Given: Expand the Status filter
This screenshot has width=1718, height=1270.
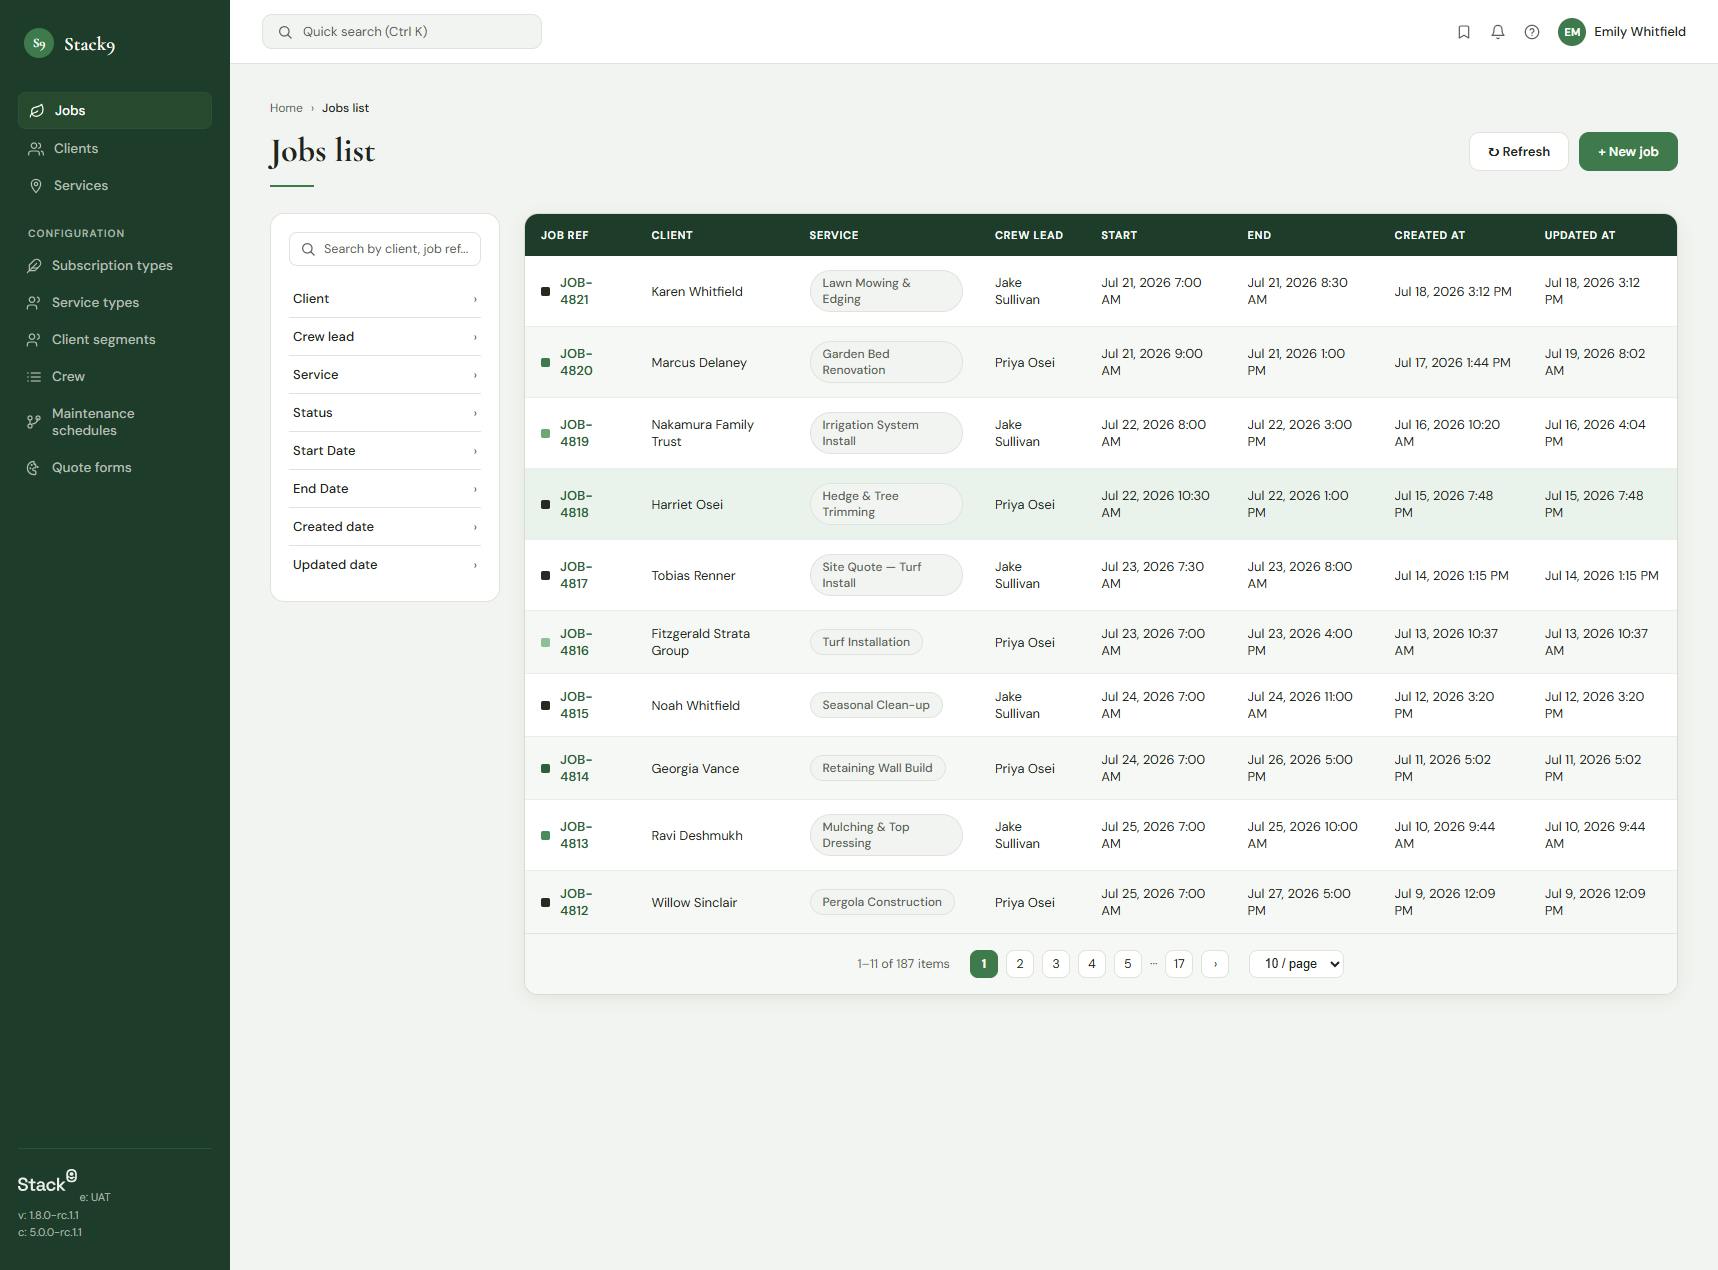Looking at the screenshot, I should [x=385, y=413].
